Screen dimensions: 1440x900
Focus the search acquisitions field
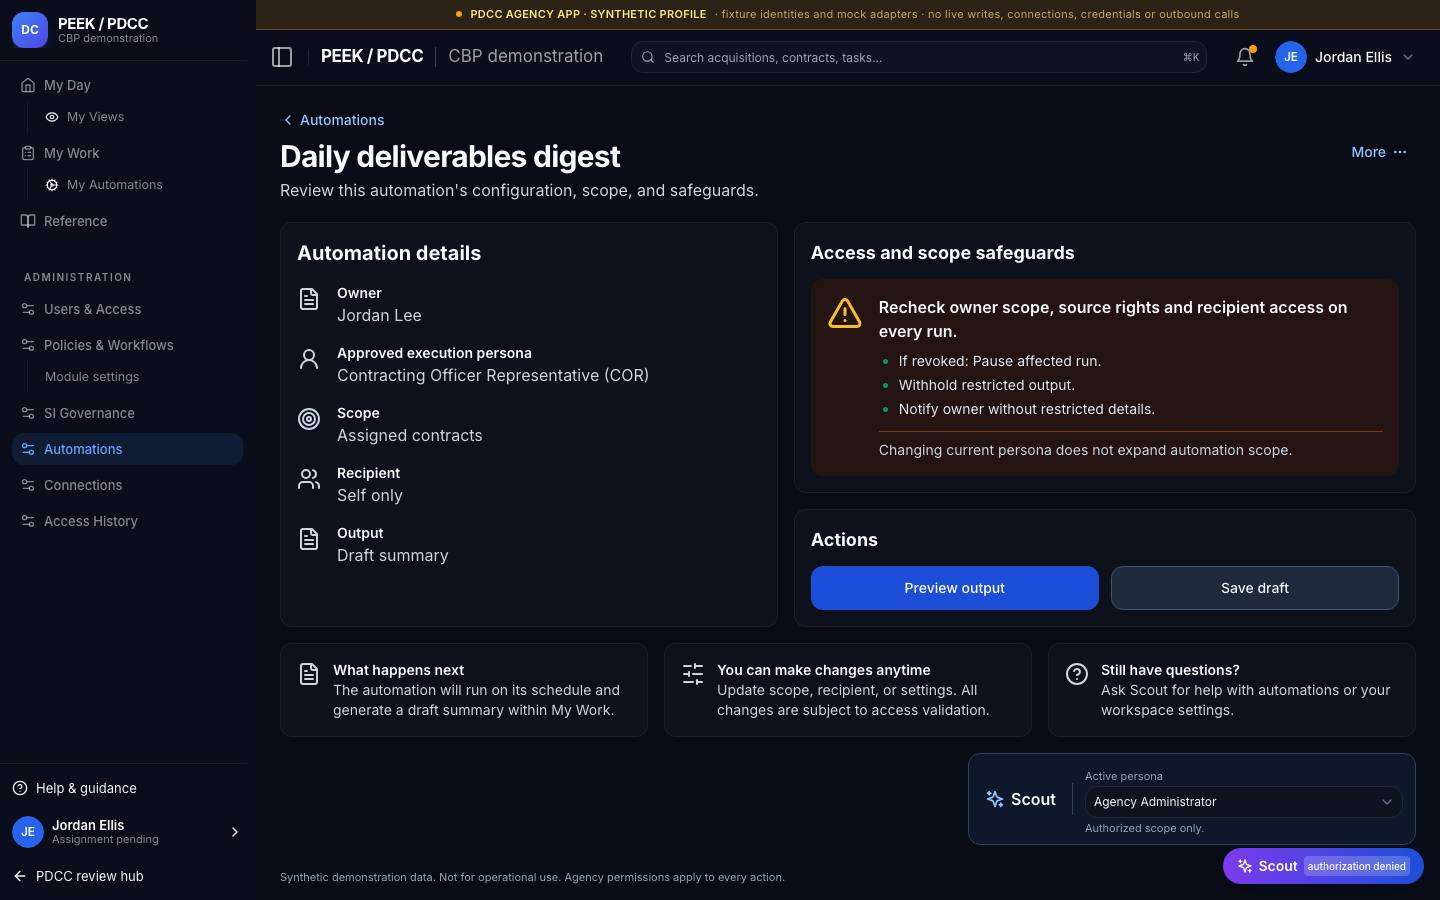(x=919, y=57)
